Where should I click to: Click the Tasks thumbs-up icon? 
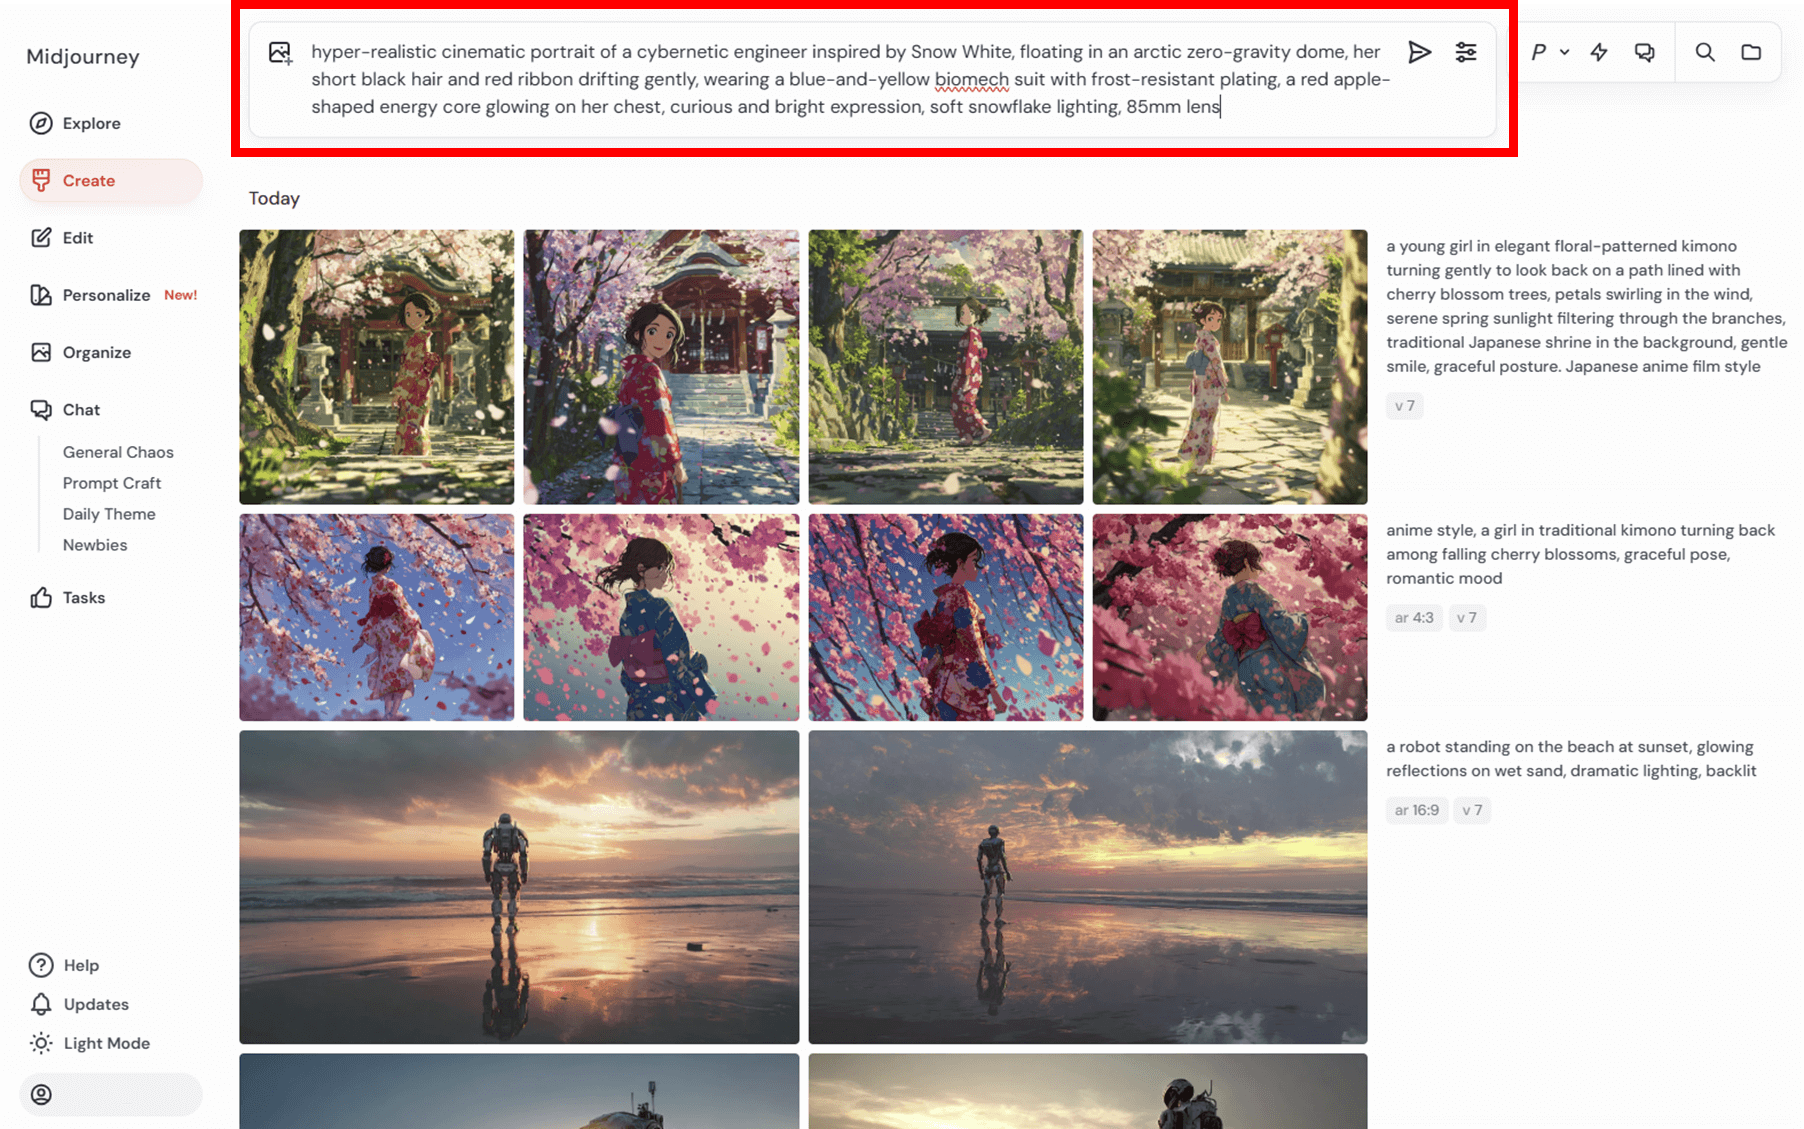pos(41,597)
